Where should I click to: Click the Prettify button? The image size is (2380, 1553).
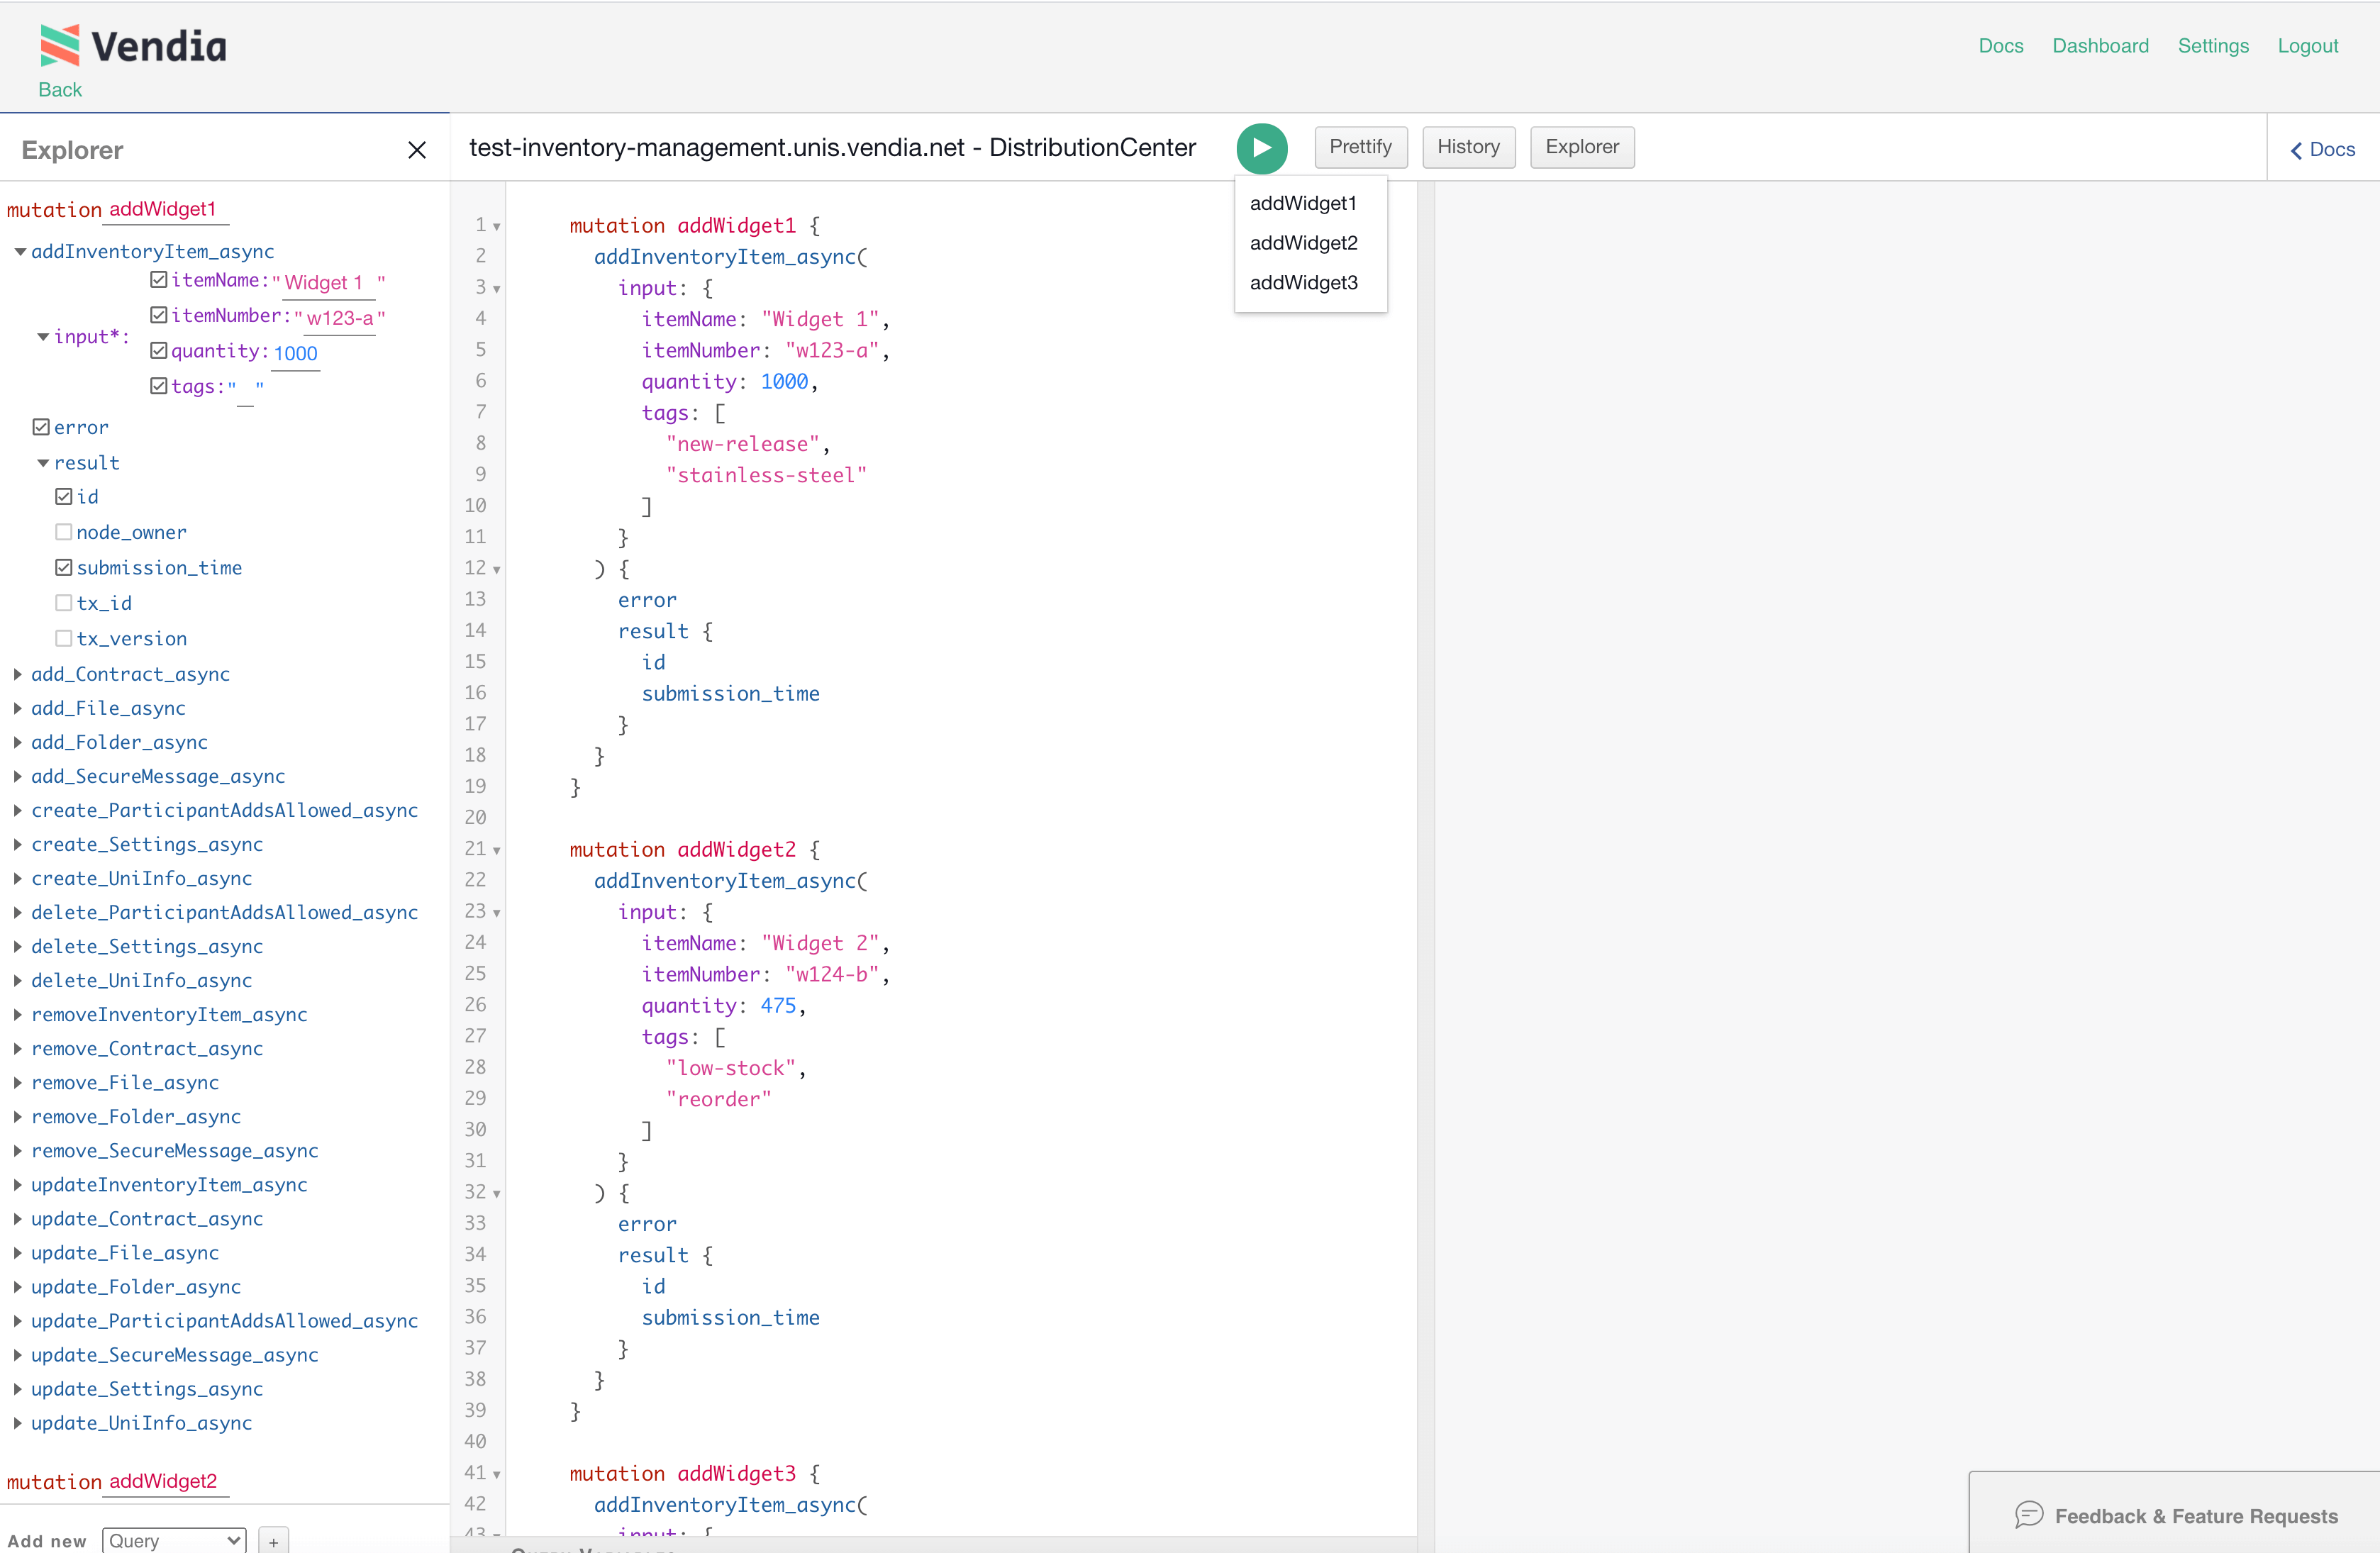pyautogui.click(x=1360, y=147)
